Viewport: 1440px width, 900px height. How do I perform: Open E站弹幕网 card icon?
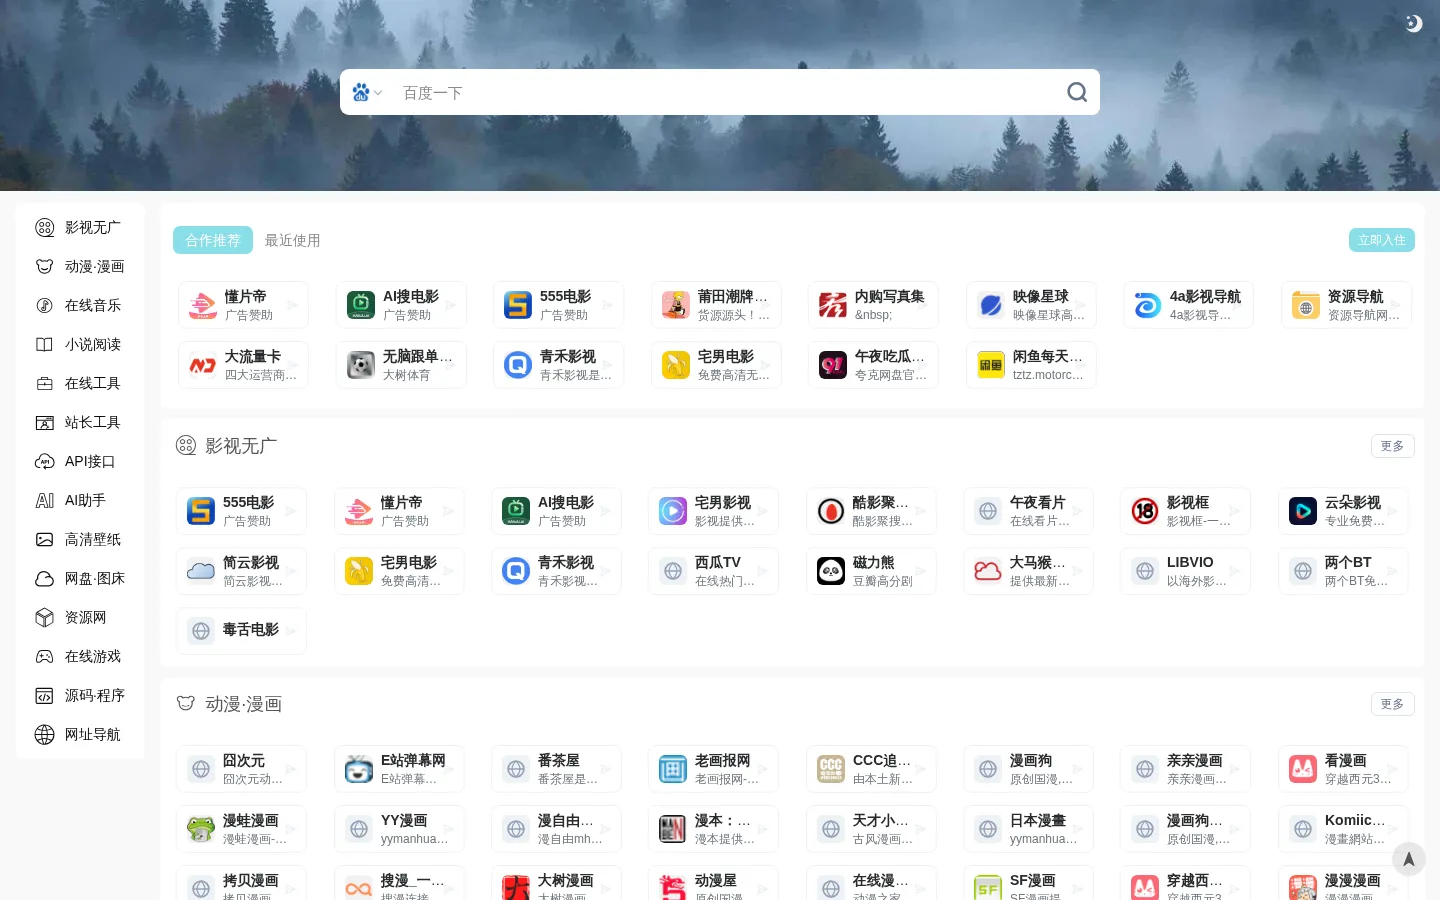[359, 769]
